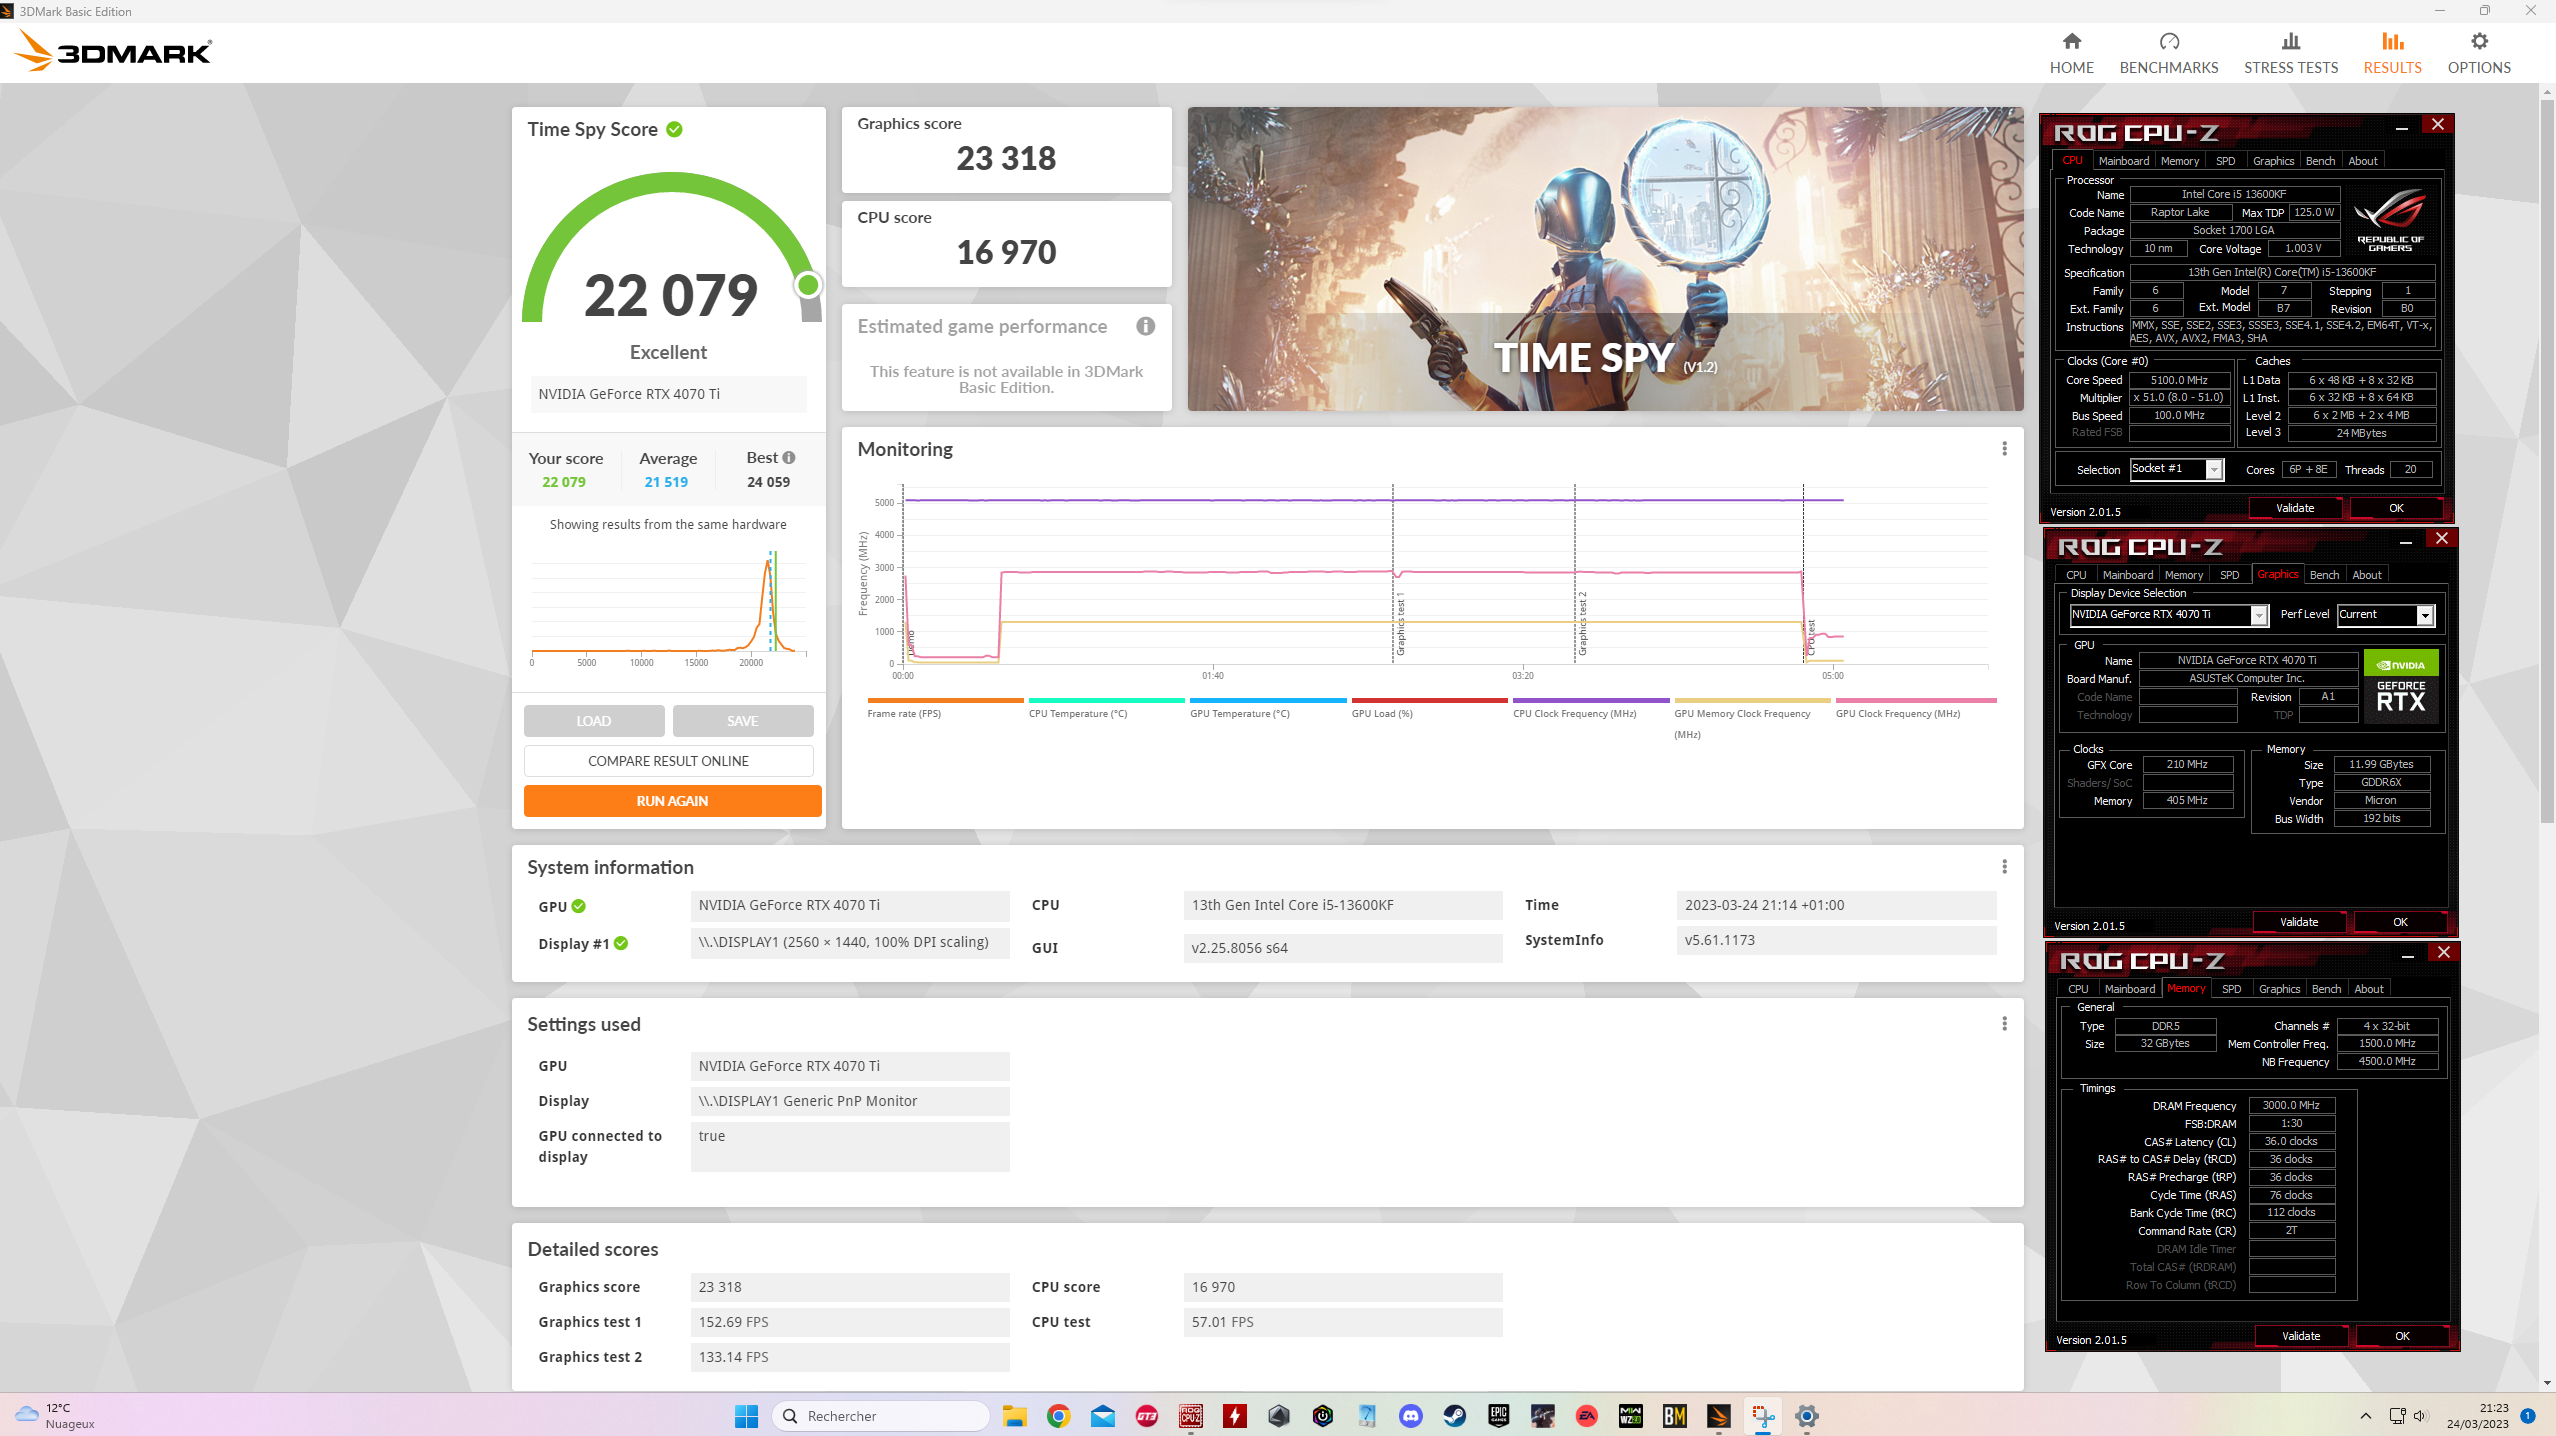Open Google Chrome from taskbar
This screenshot has width=2556, height=1436.
1059,1416
